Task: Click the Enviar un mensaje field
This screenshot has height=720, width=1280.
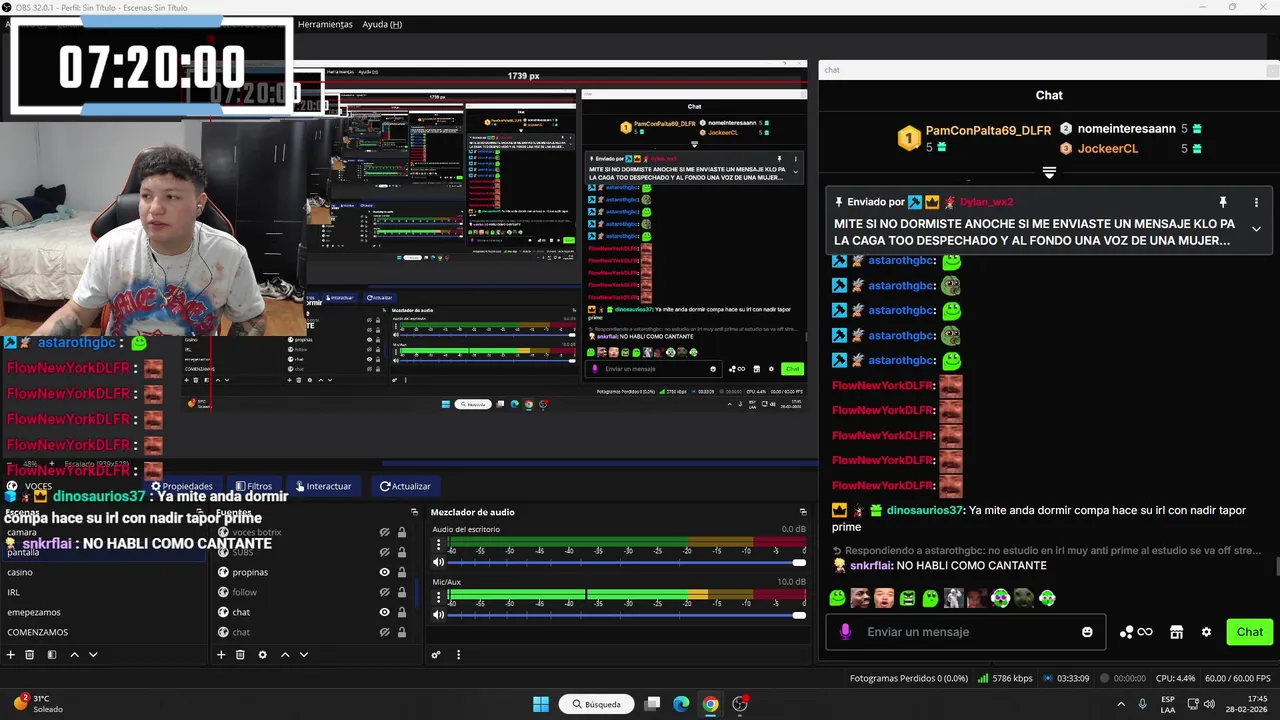Action: [x=965, y=632]
